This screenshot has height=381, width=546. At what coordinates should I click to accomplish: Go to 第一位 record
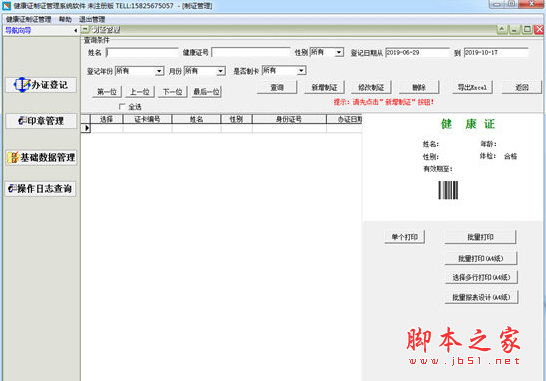(107, 92)
